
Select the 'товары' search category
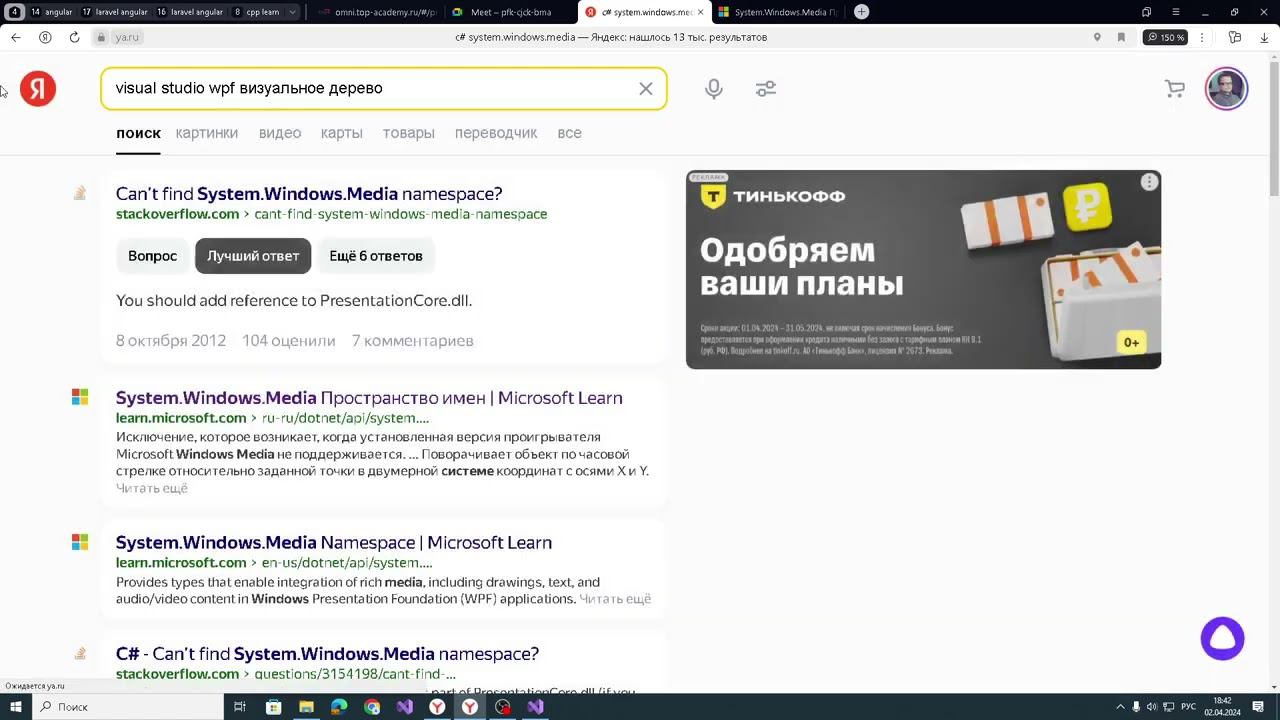409,133
